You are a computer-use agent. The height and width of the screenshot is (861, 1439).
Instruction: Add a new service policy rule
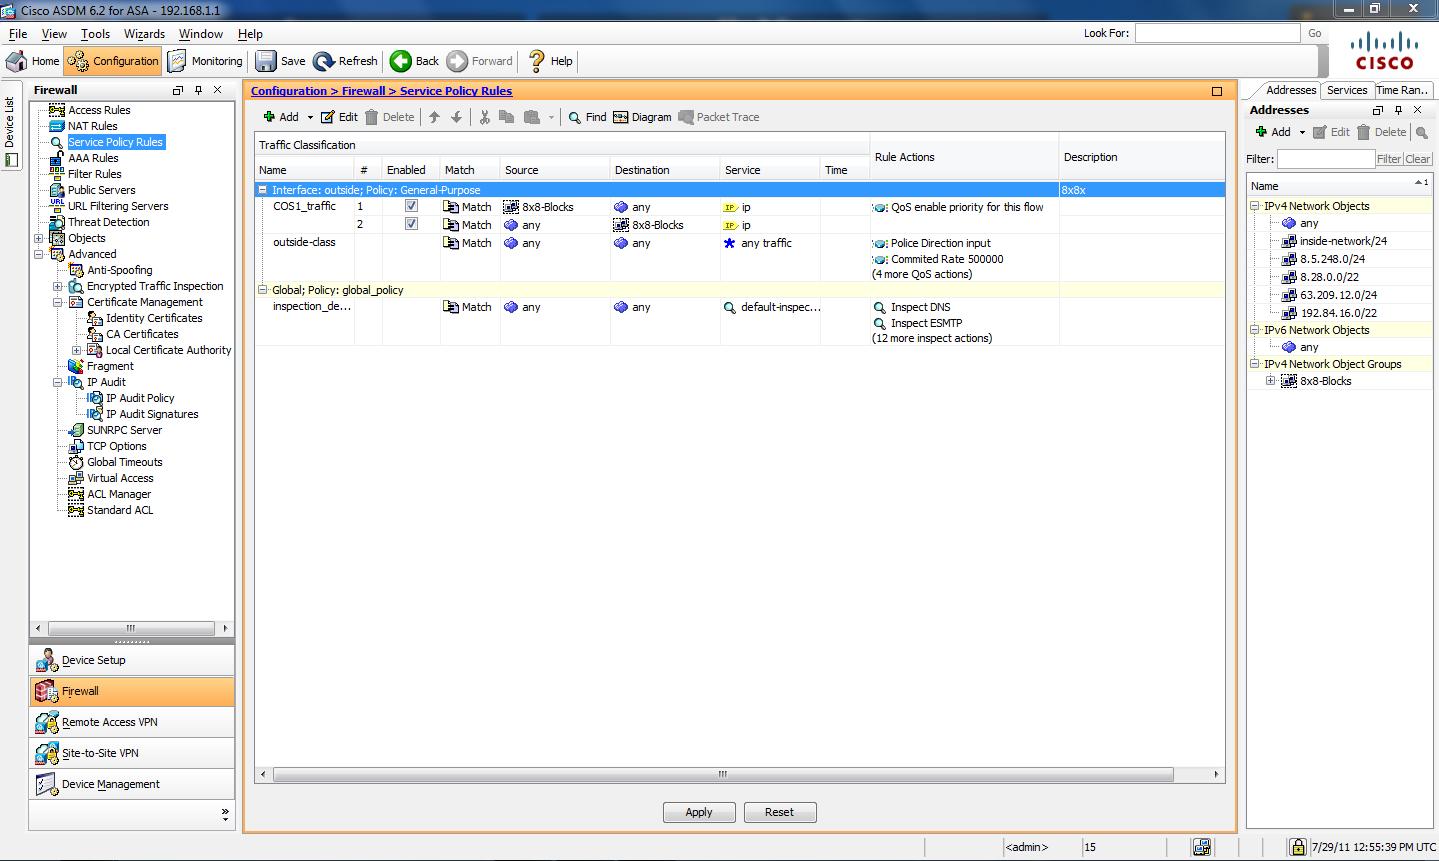tap(281, 117)
